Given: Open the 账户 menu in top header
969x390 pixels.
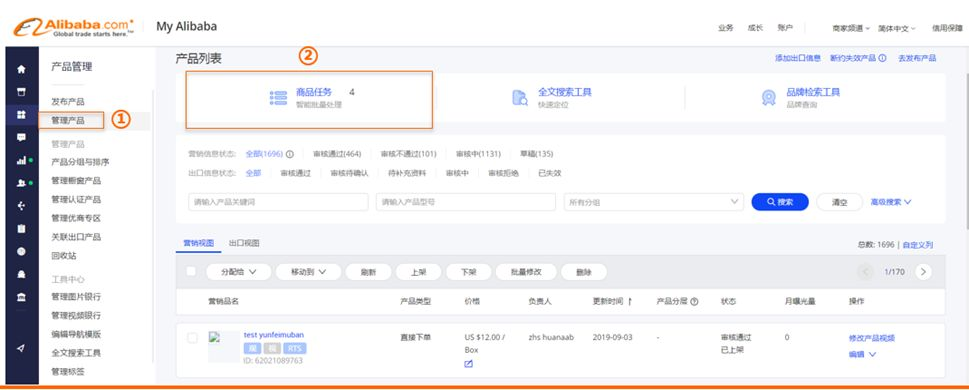Looking at the screenshot, I should point(785,28).
